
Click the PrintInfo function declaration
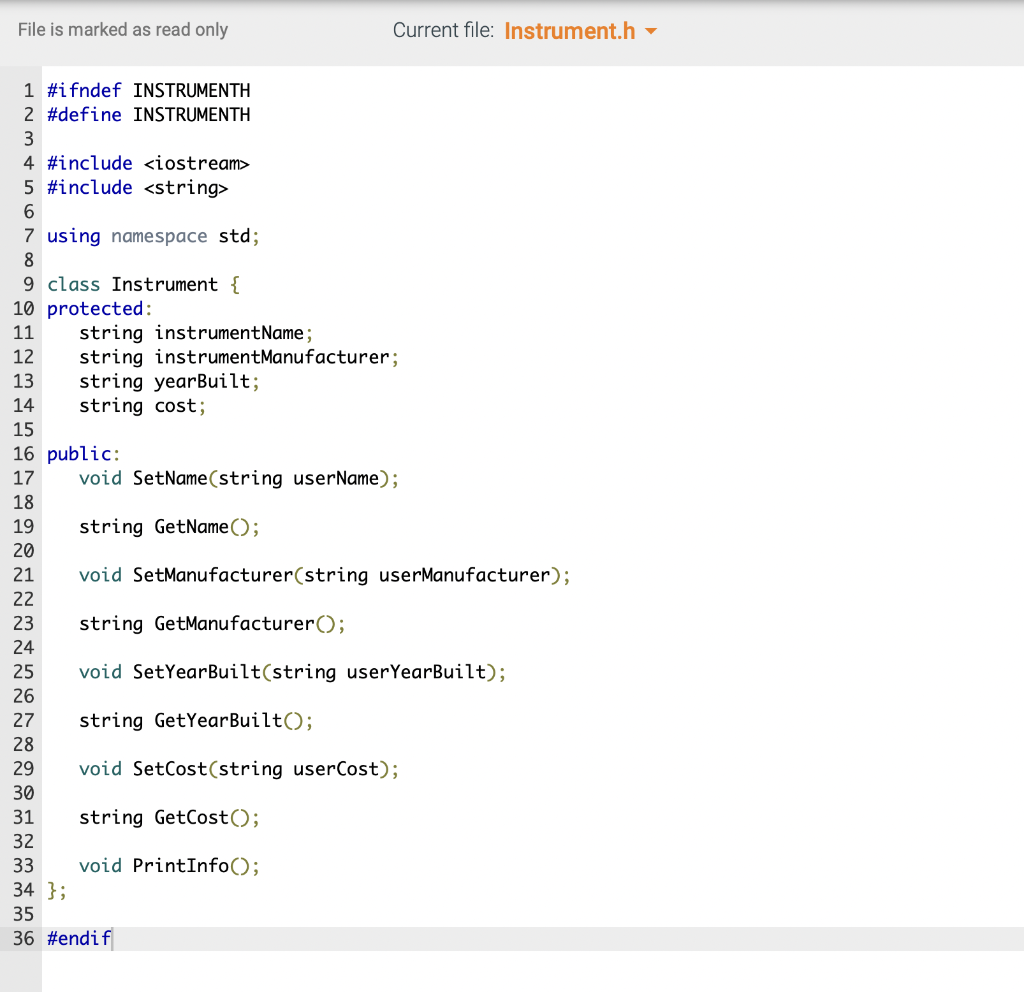tap(170, 865)
